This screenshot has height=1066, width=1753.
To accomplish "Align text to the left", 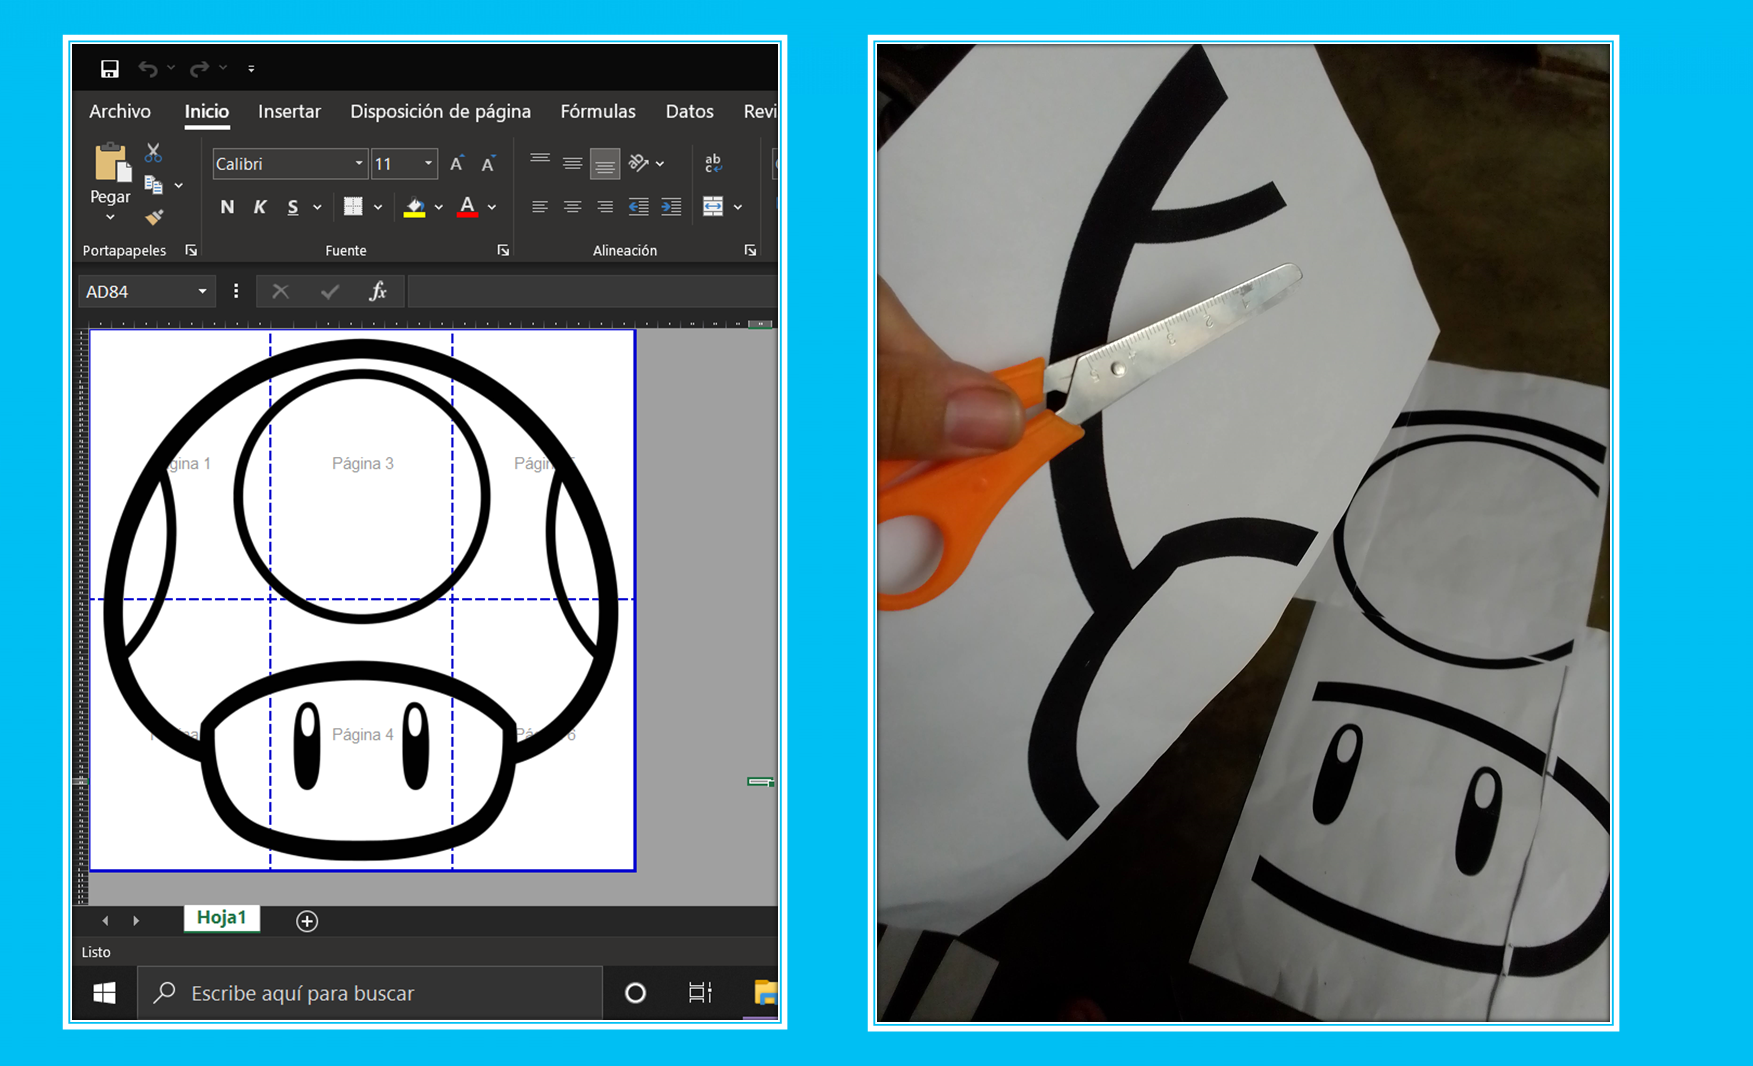I will [540, 207].
